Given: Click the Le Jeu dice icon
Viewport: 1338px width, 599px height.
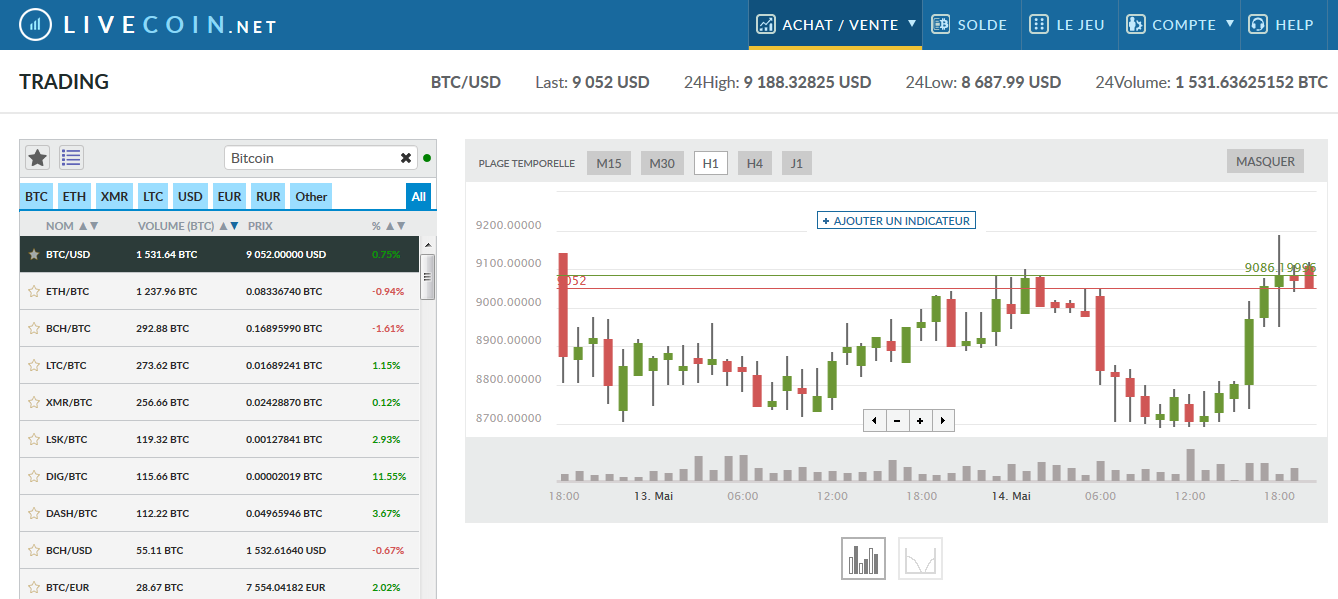Looking at the screenshot, I should (x=1039, y=24).
